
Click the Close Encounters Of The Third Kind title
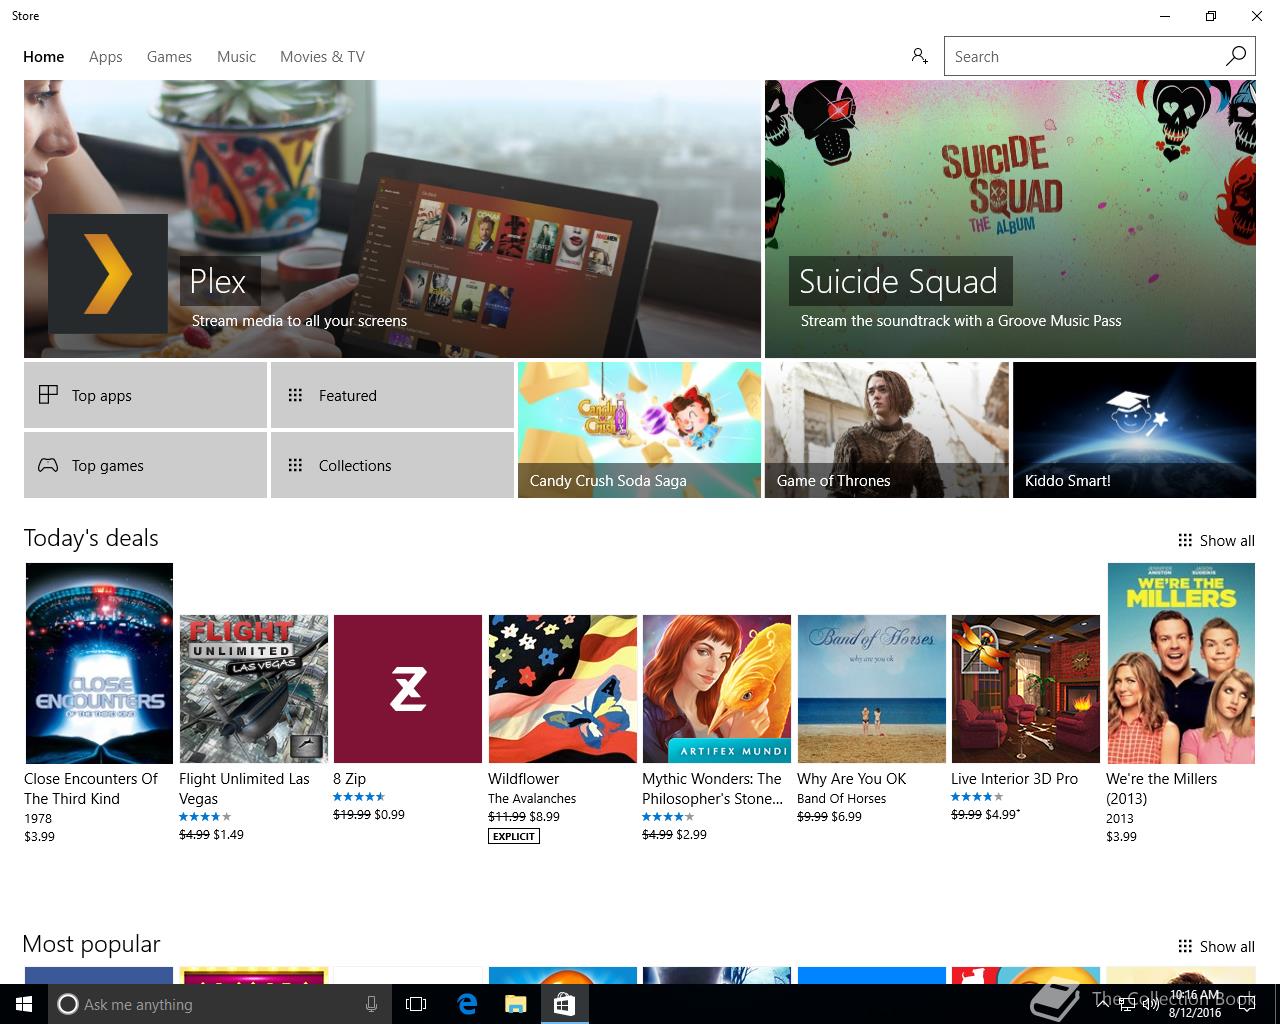[x=91, y=788]
